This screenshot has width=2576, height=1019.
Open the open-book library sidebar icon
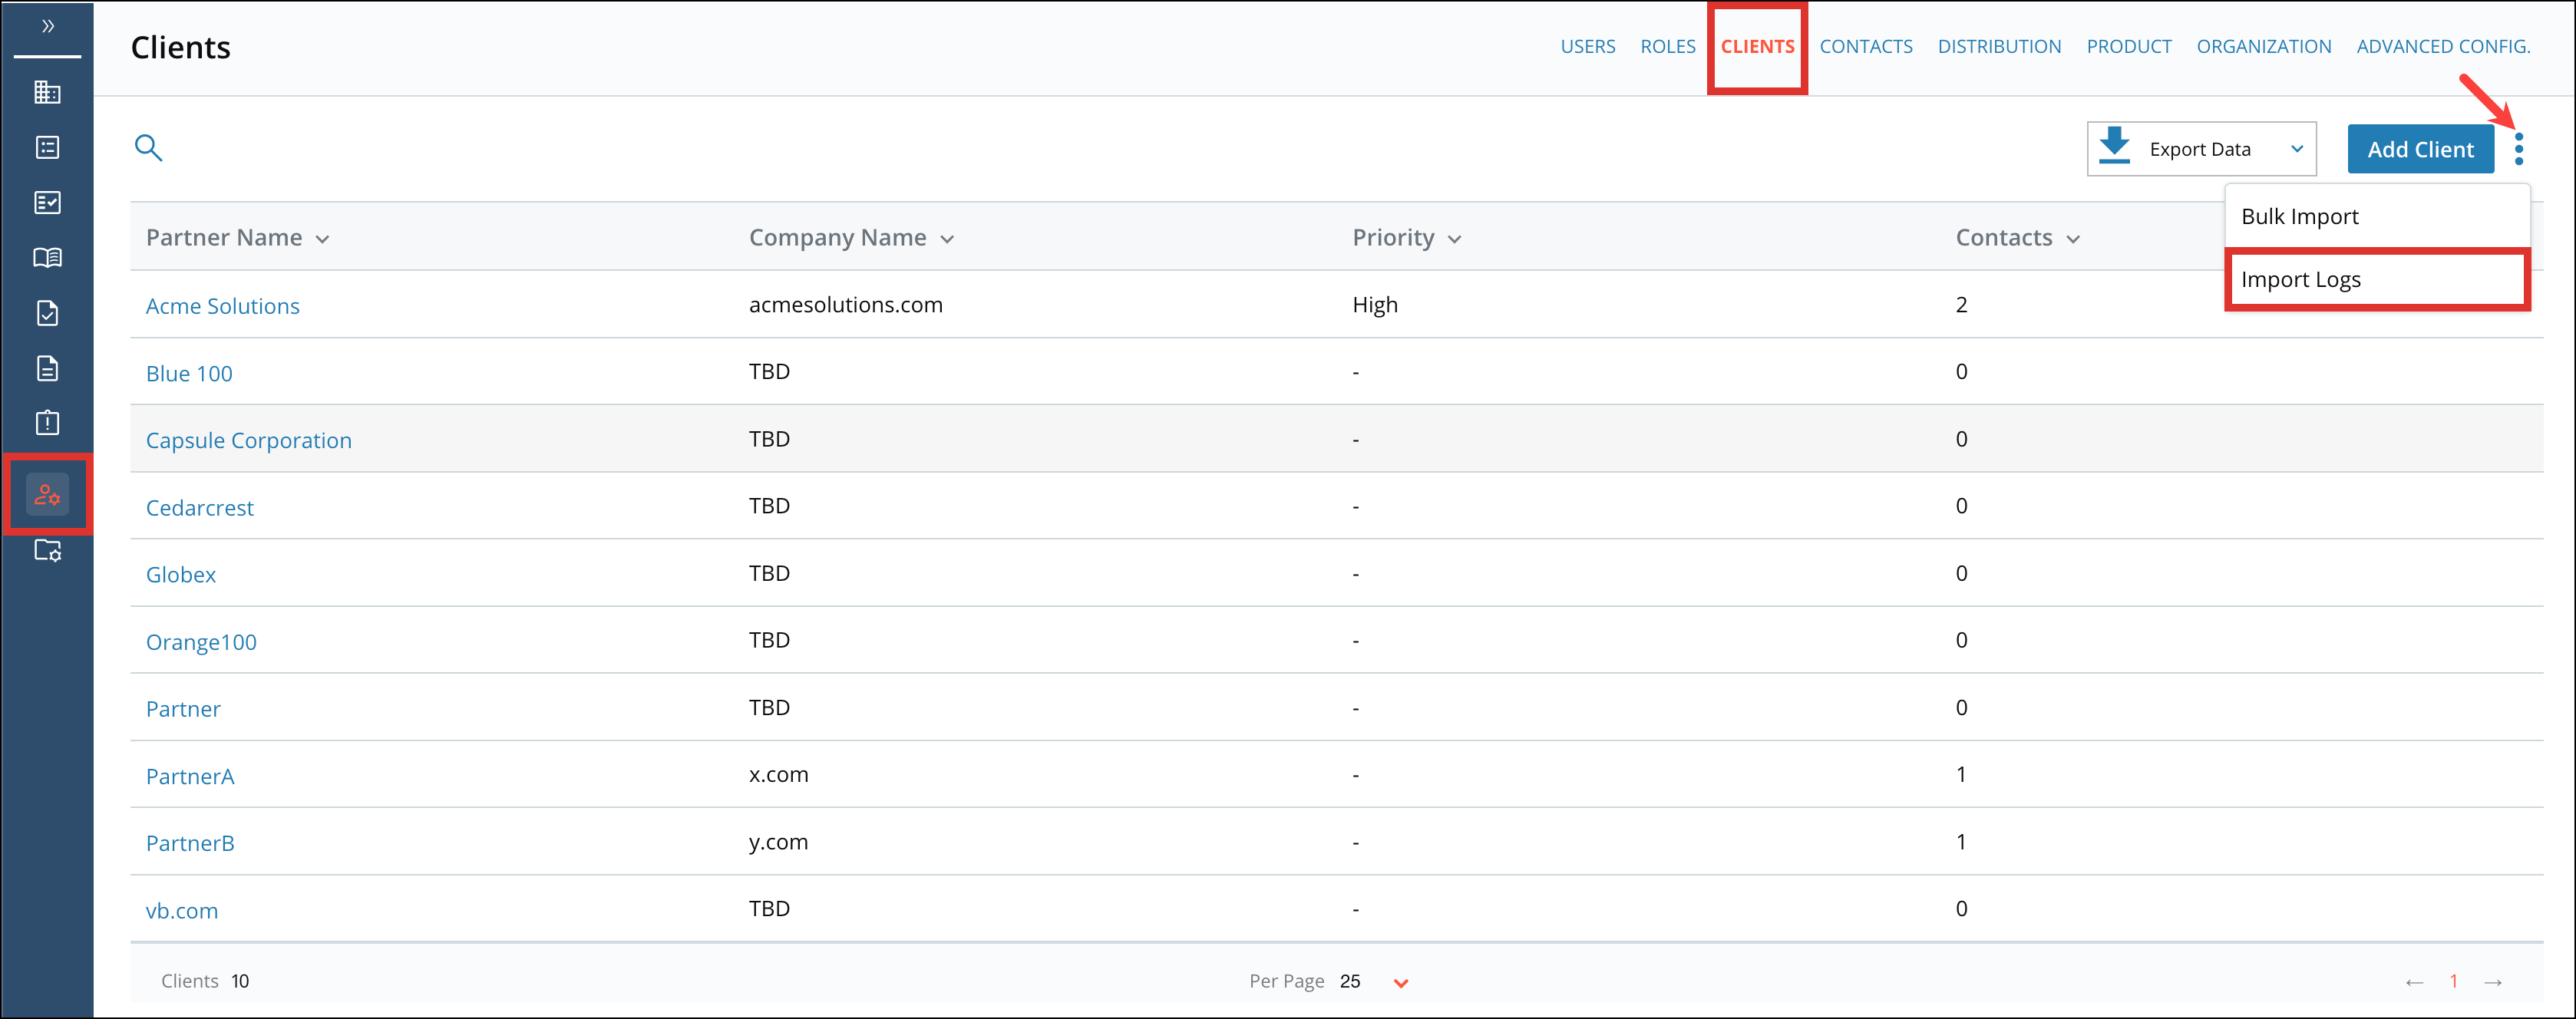tap(47, 258)
